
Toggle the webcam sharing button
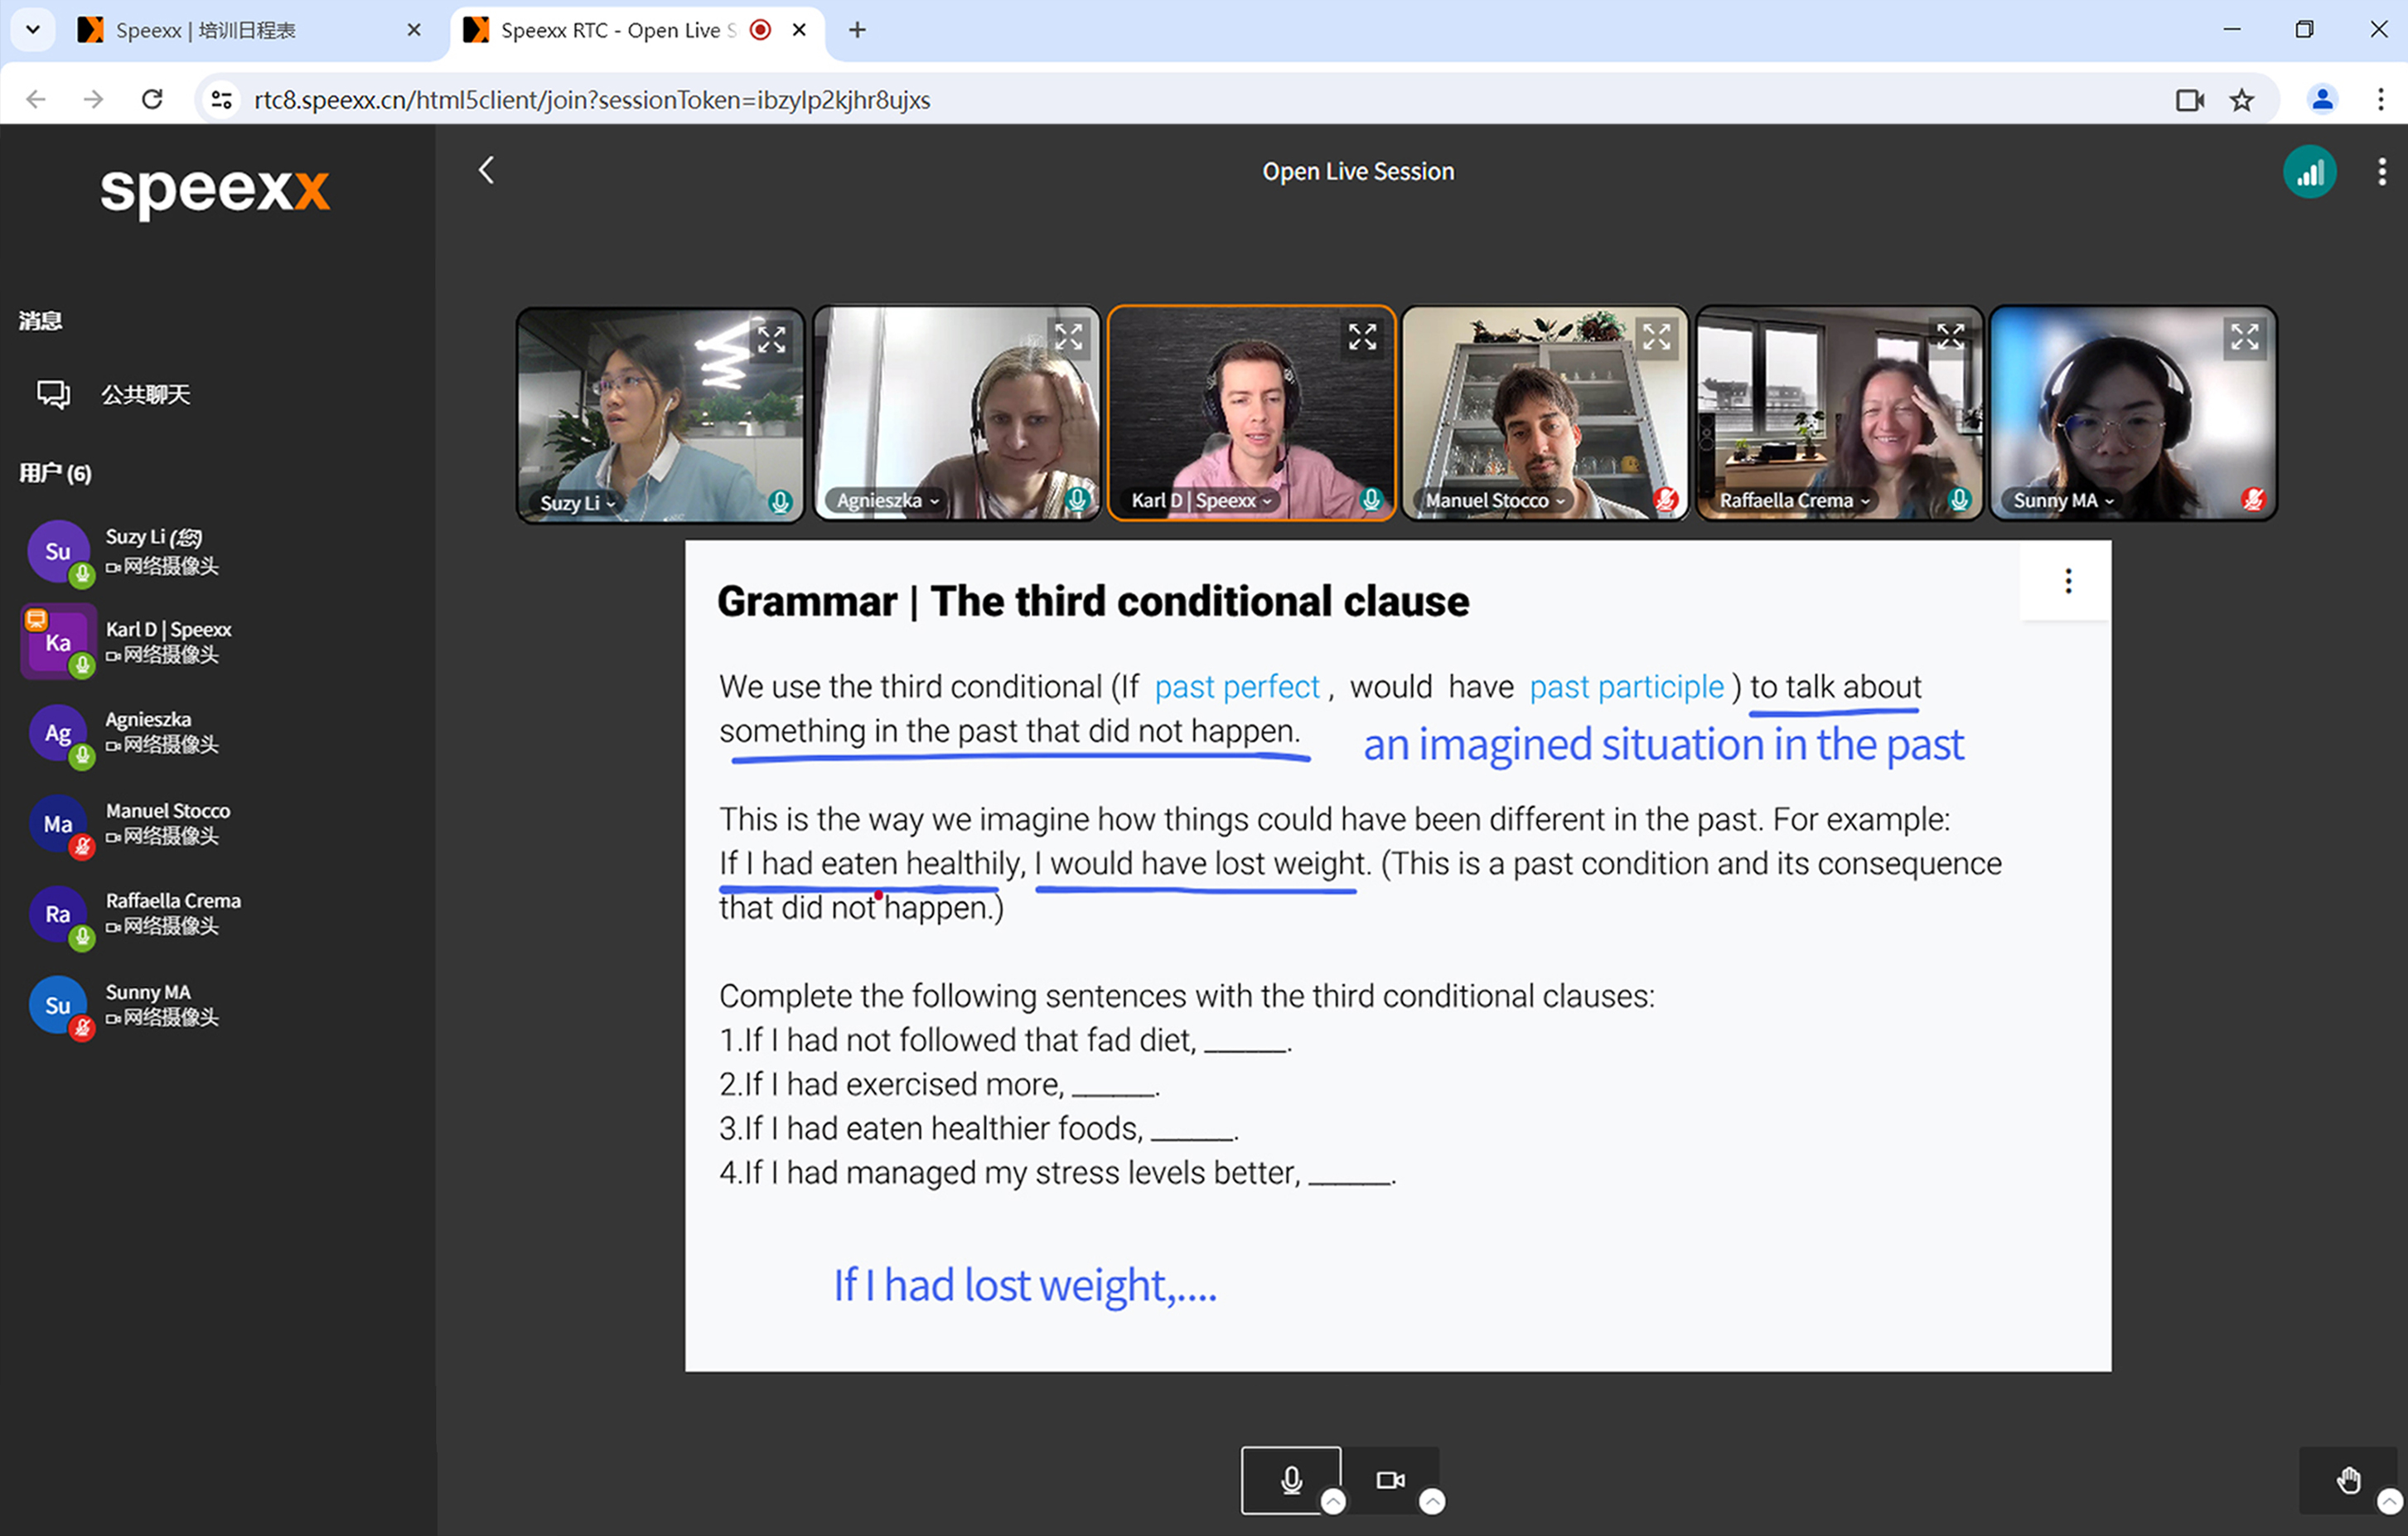[1389, 1479]
